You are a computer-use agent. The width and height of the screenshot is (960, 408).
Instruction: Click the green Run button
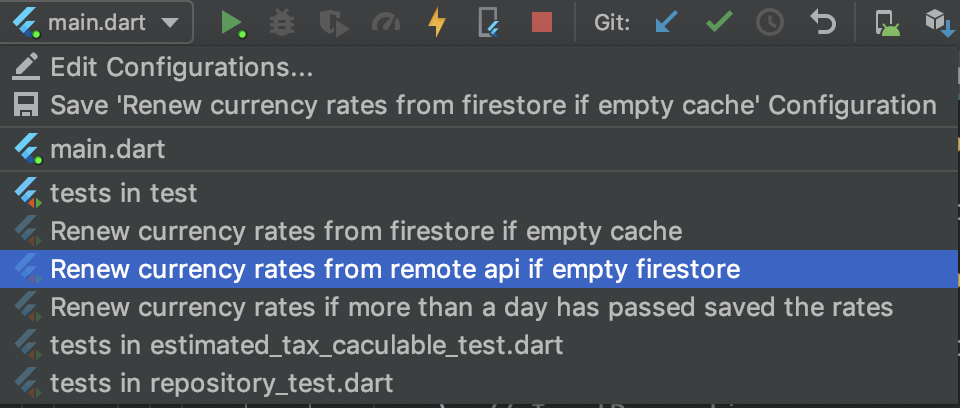232,23
